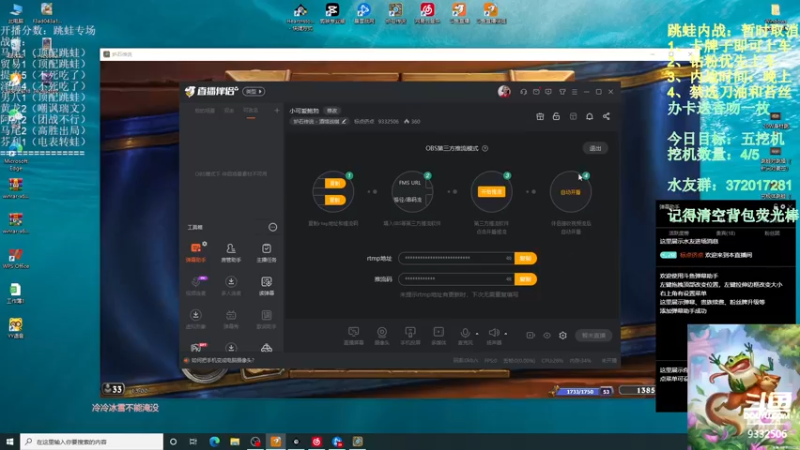Open the phone-as-webcam tip link
The height and width of the screenshot is (450, 800).
point(222,360)
